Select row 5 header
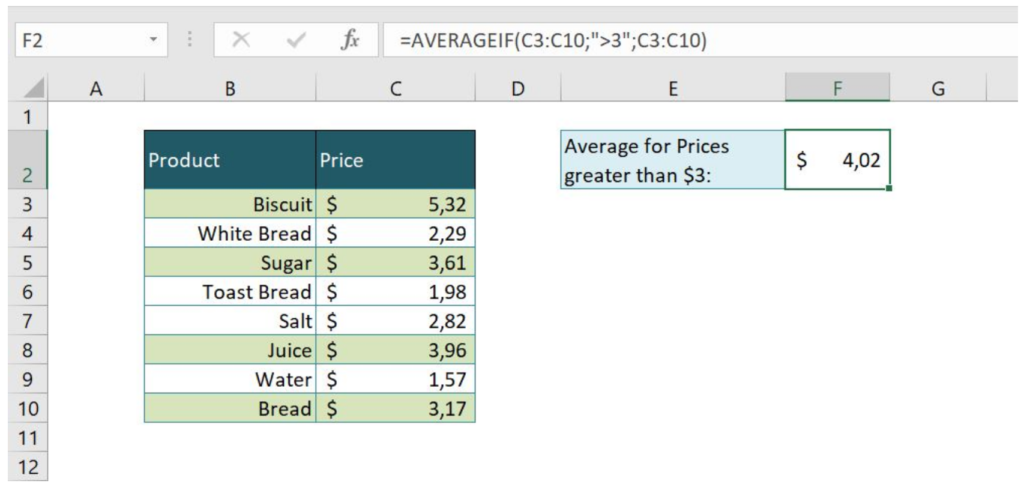 click(27, 263)
